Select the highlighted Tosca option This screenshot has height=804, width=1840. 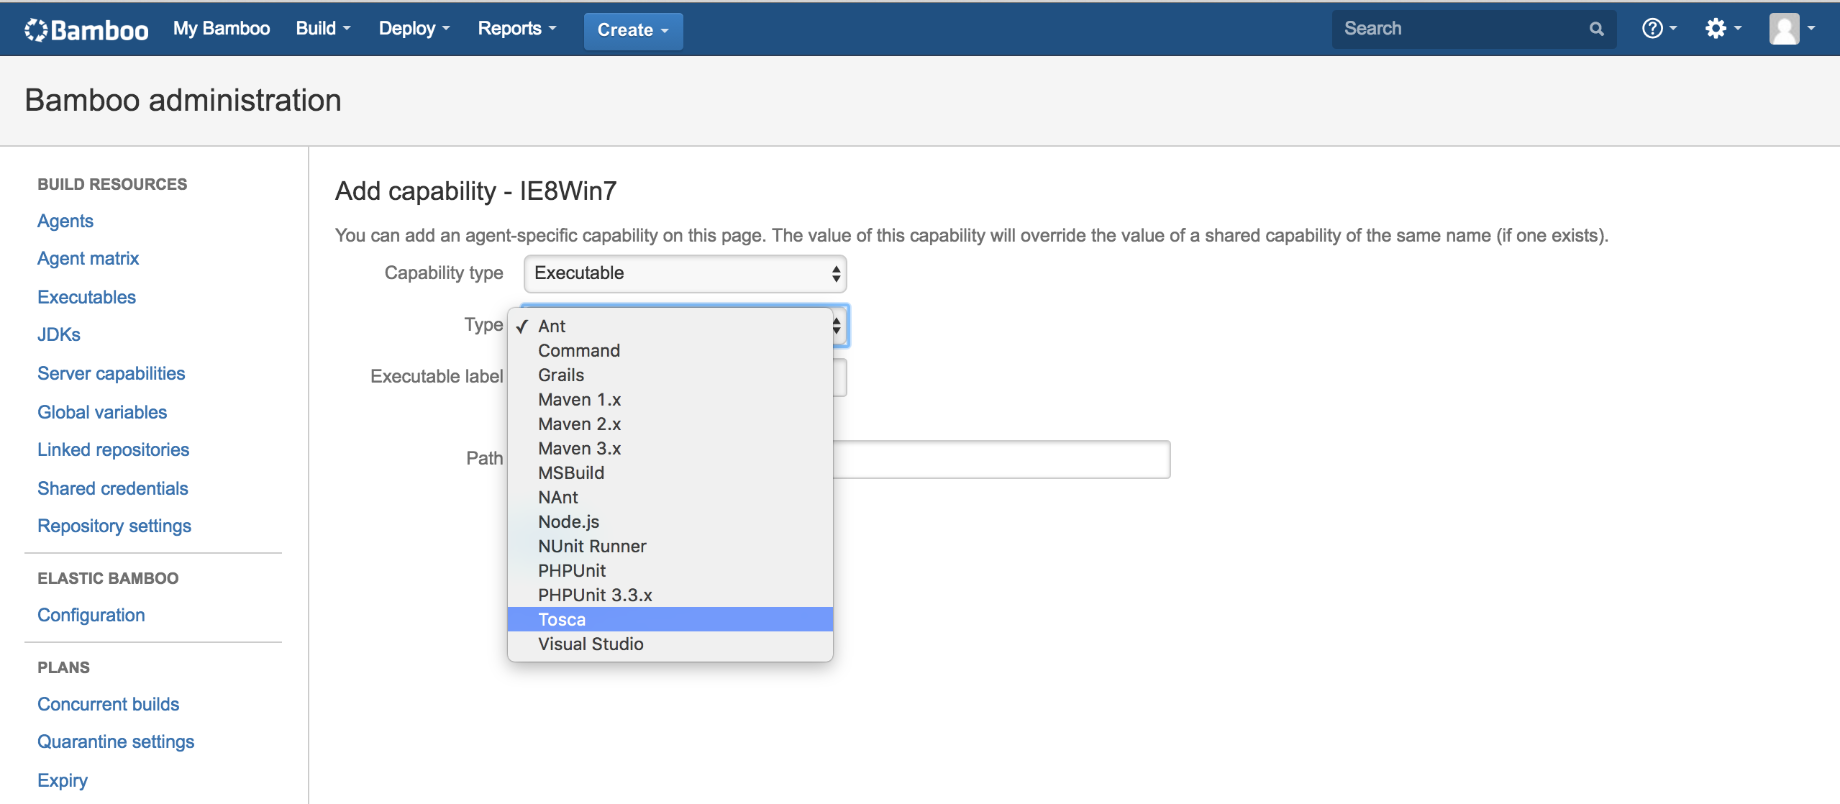tap(670, 620)
